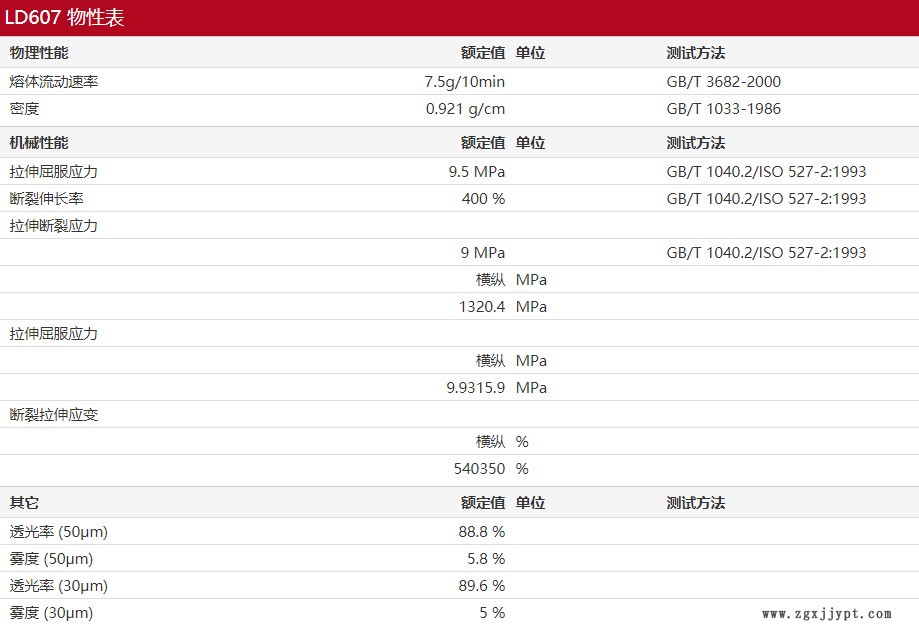Click the 密度 row label

coord(25,109)
